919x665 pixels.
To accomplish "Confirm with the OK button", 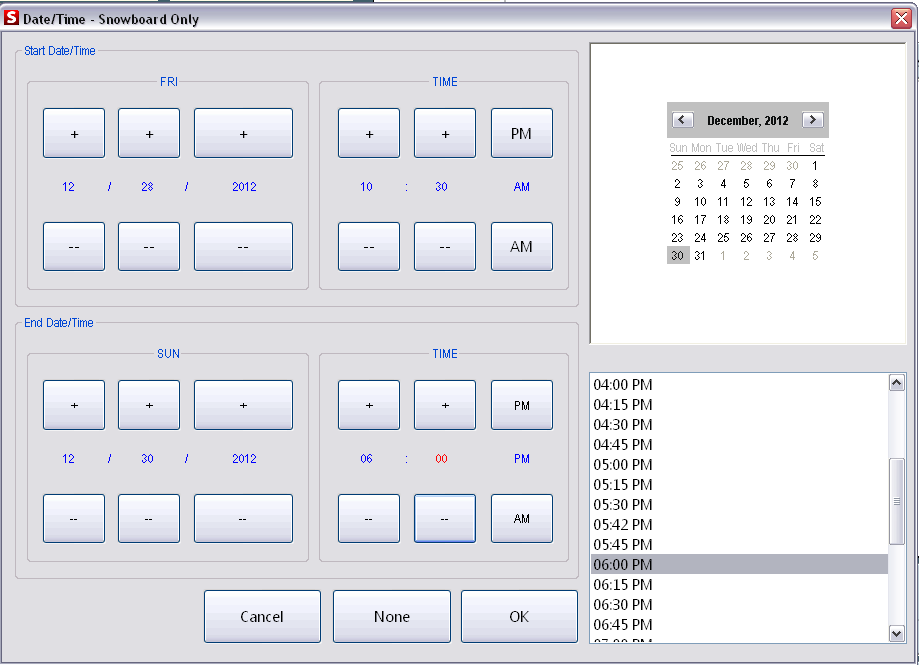I will 519,616.
